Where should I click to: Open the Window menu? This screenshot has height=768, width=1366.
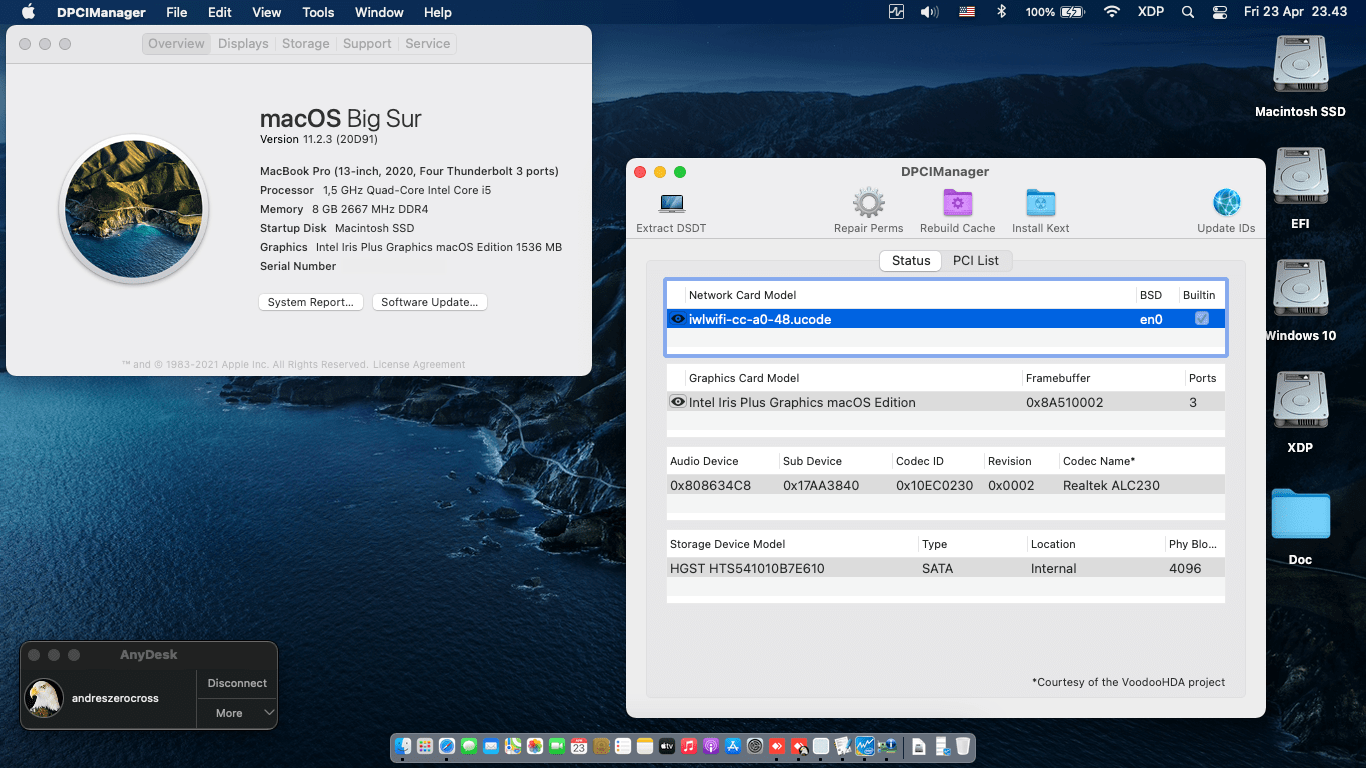[379, 12]
